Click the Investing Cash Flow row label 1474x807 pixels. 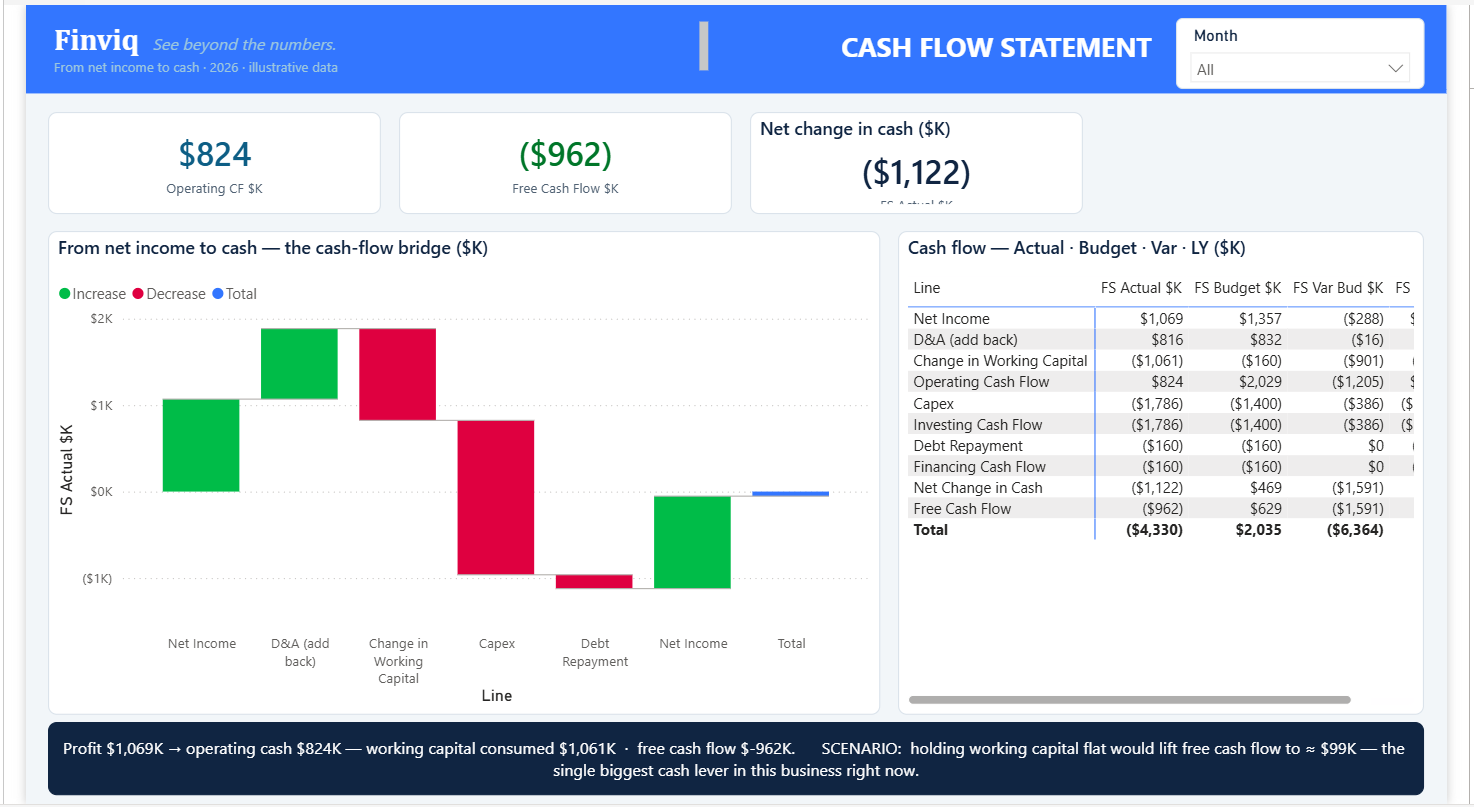pyautogui.click(x=977, y=425)
